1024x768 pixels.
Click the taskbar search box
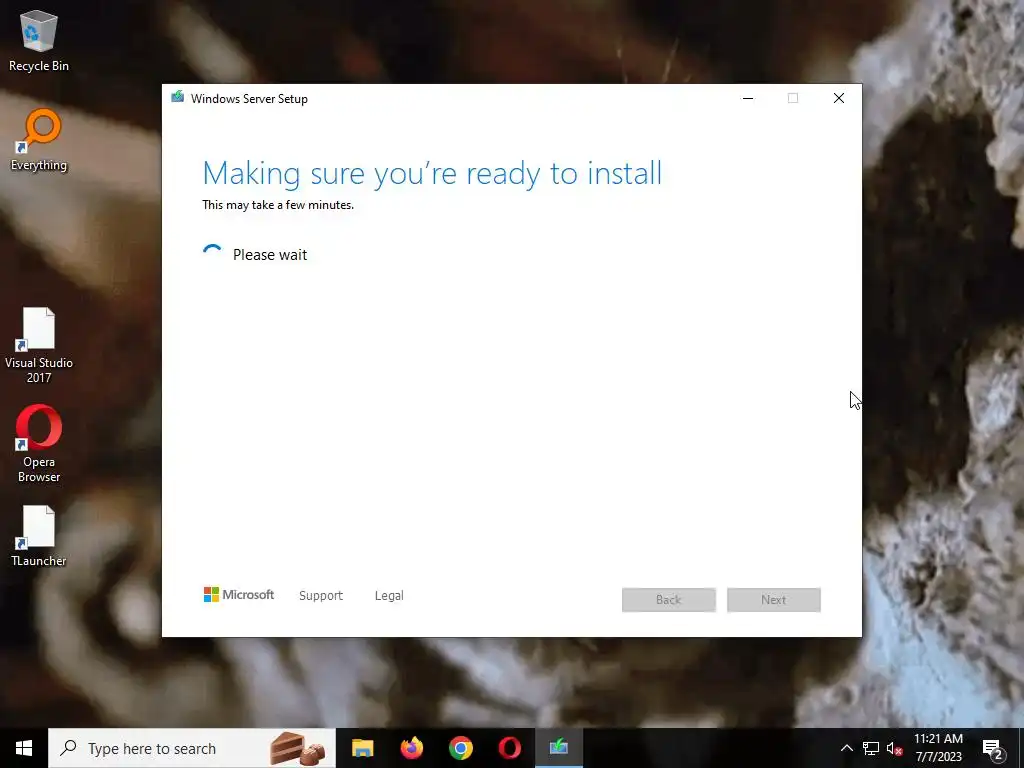tap(192, 748)
